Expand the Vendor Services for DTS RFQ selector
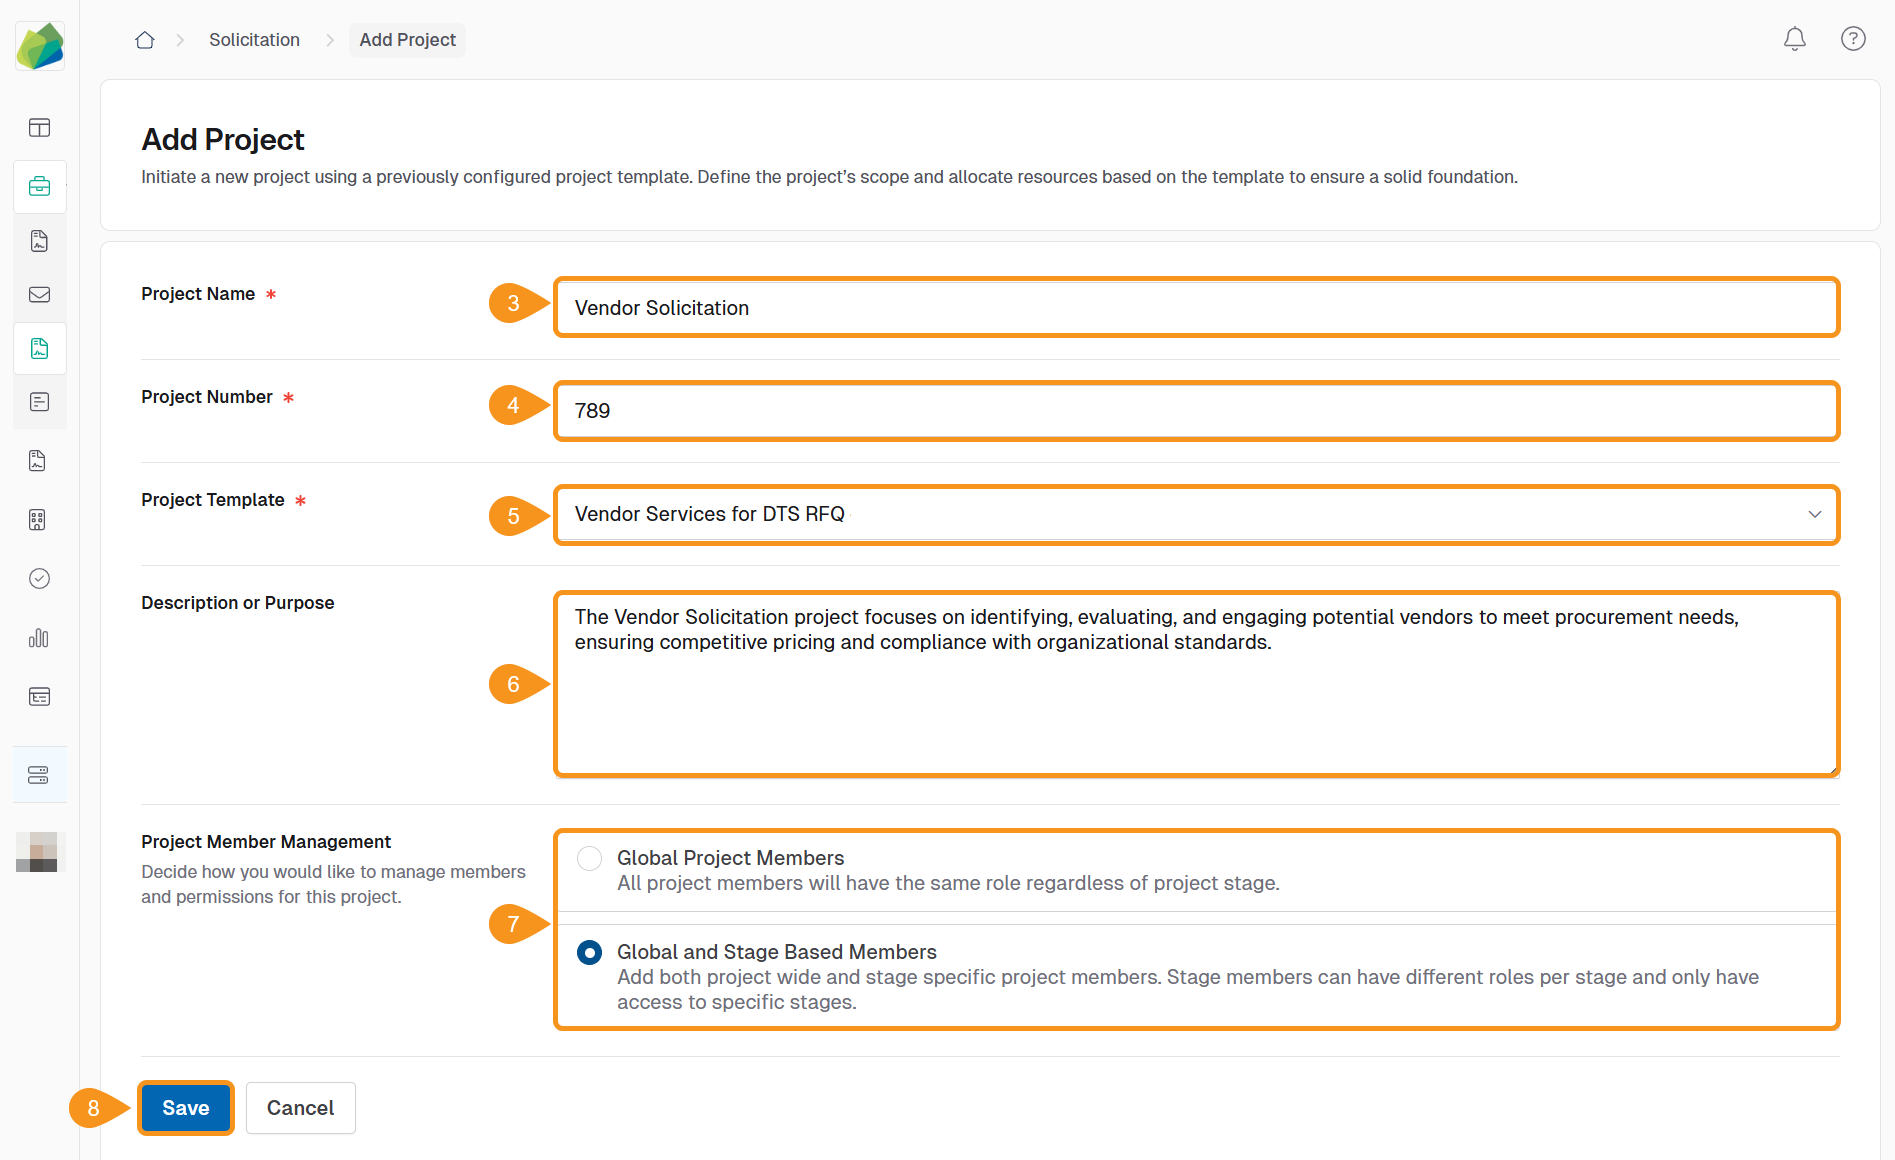This screenshot has width=1895, height=1160. click(1817, 515)
